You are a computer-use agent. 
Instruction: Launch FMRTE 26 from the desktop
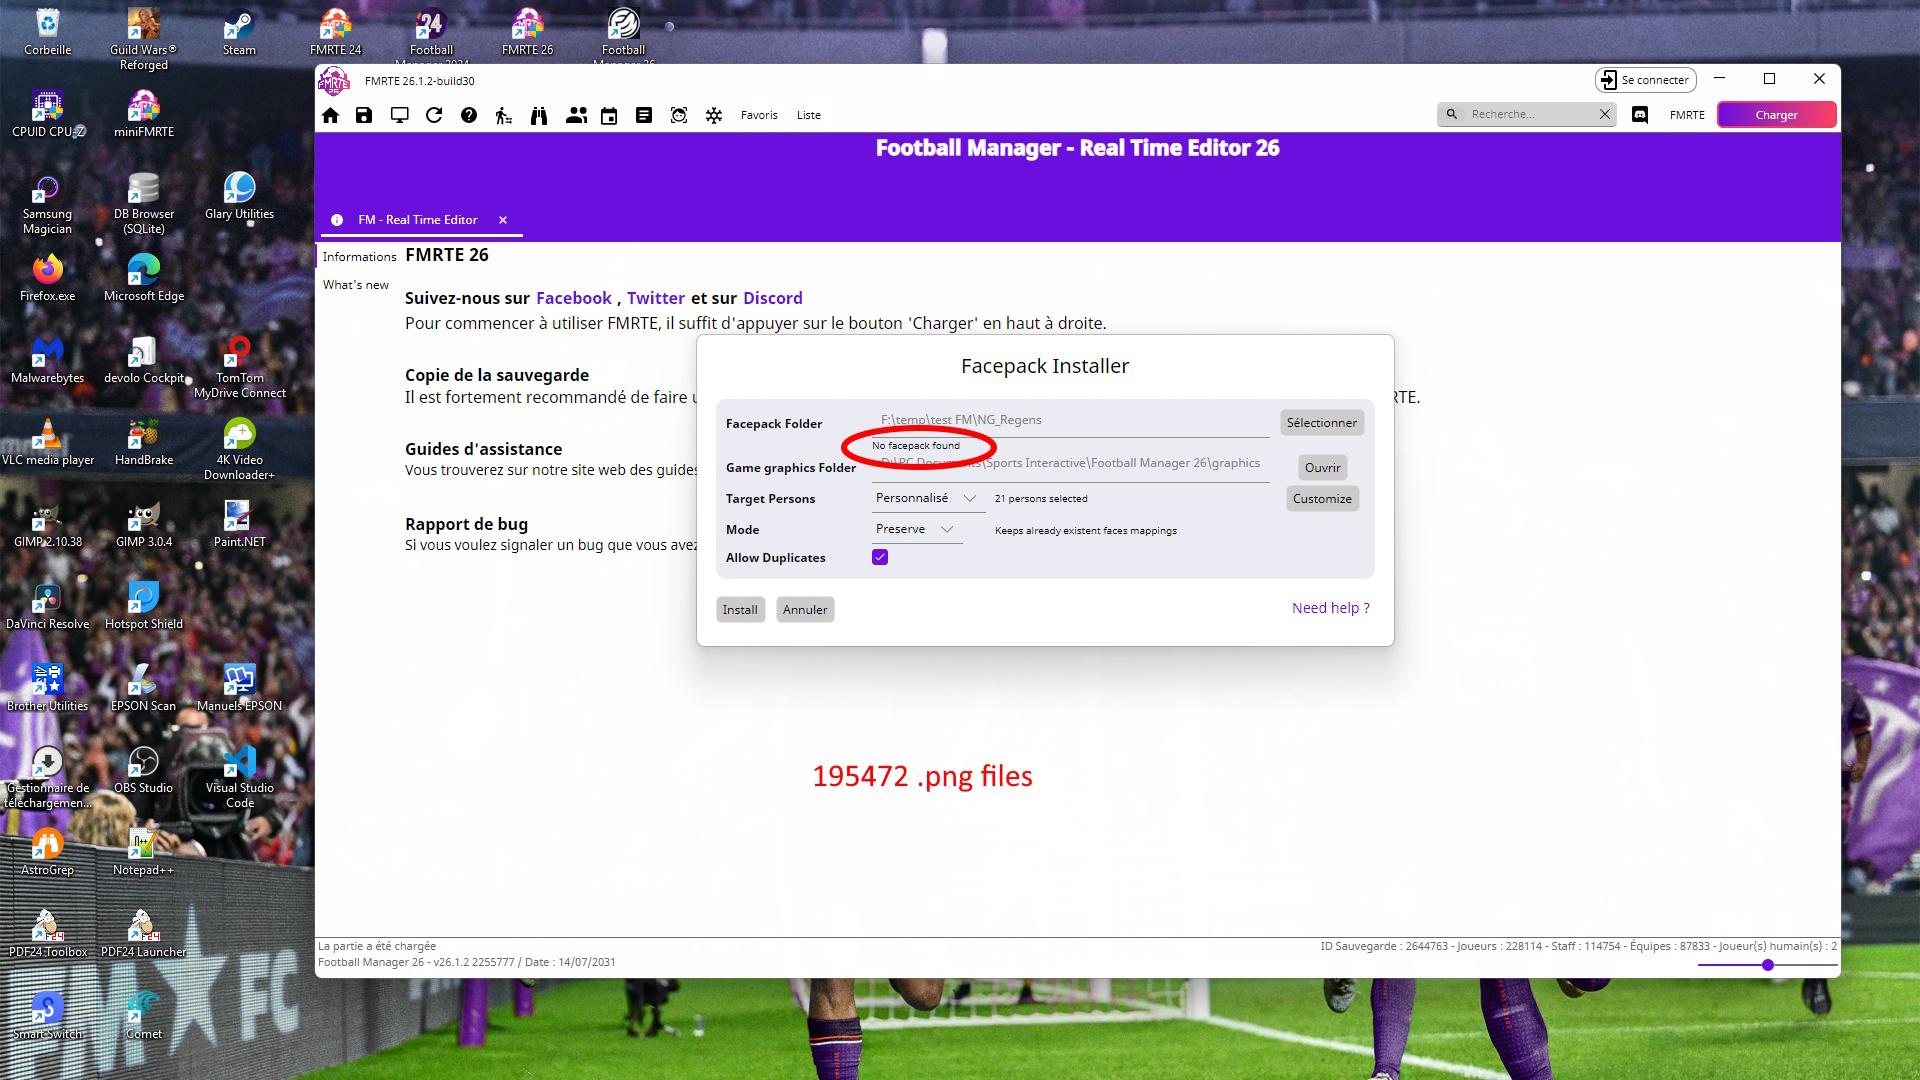coord(526,25)
